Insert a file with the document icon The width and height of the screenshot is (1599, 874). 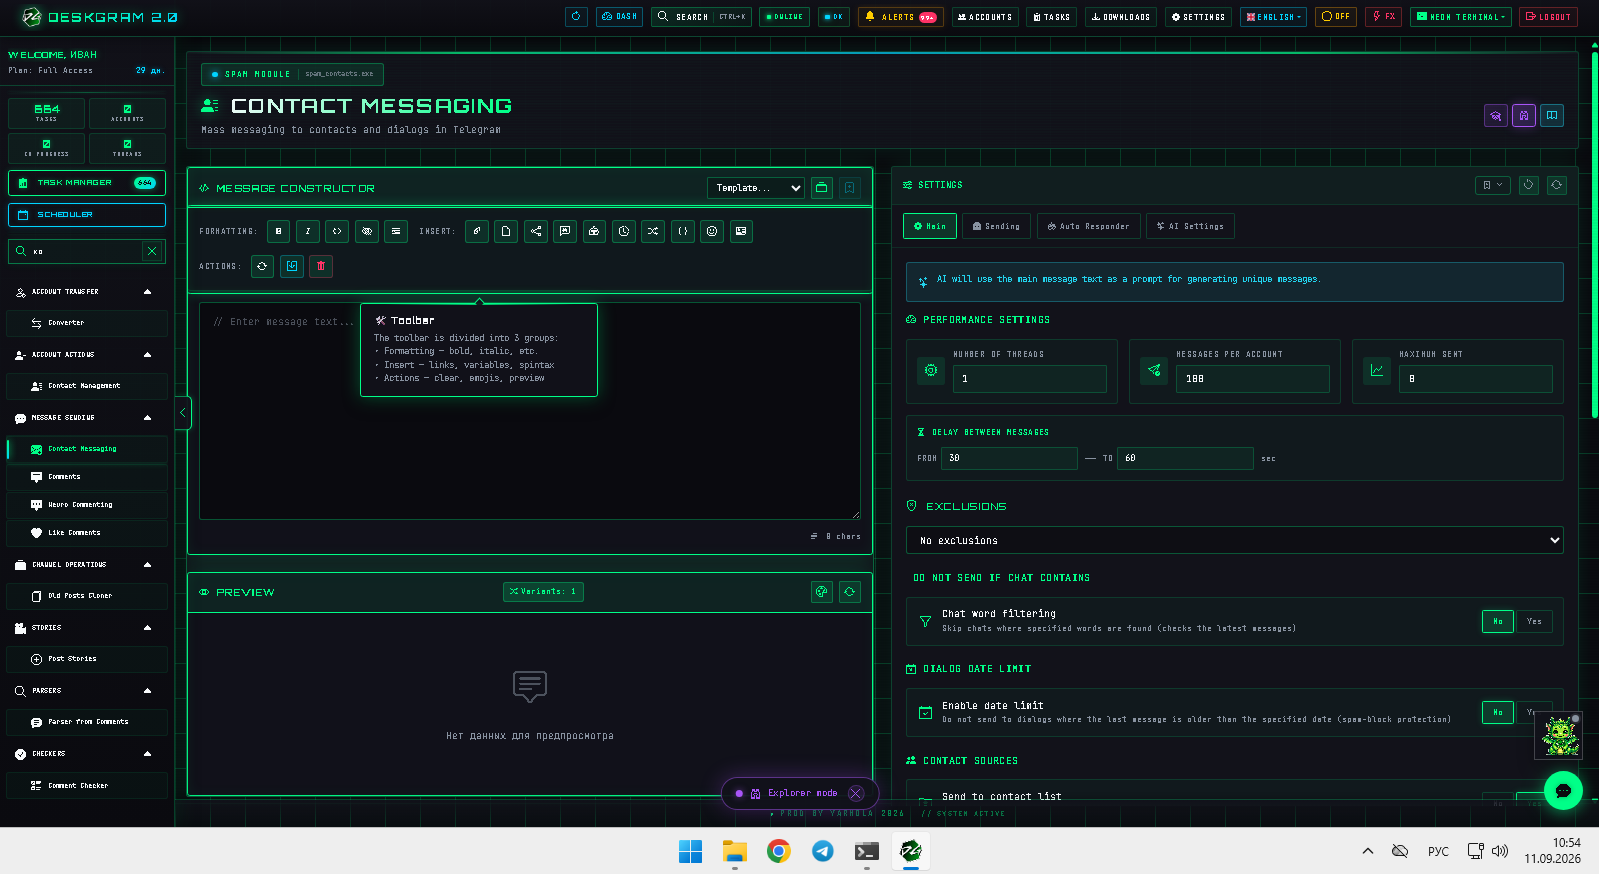click(506, 231)
